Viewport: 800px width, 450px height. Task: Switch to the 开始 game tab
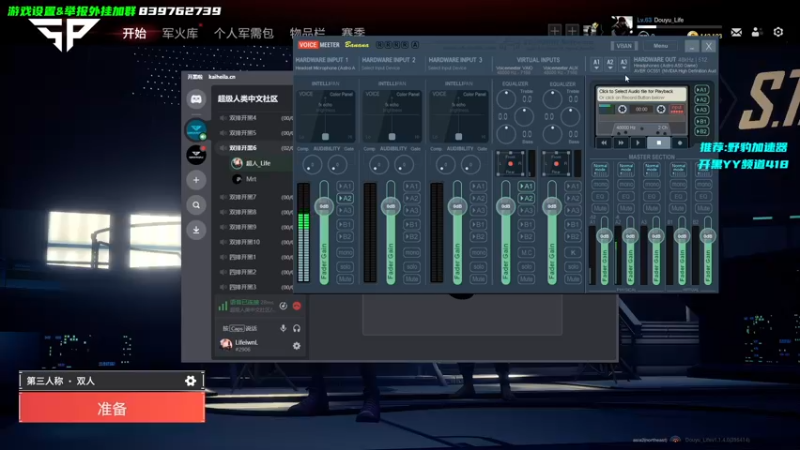click(x=134, y=34)
